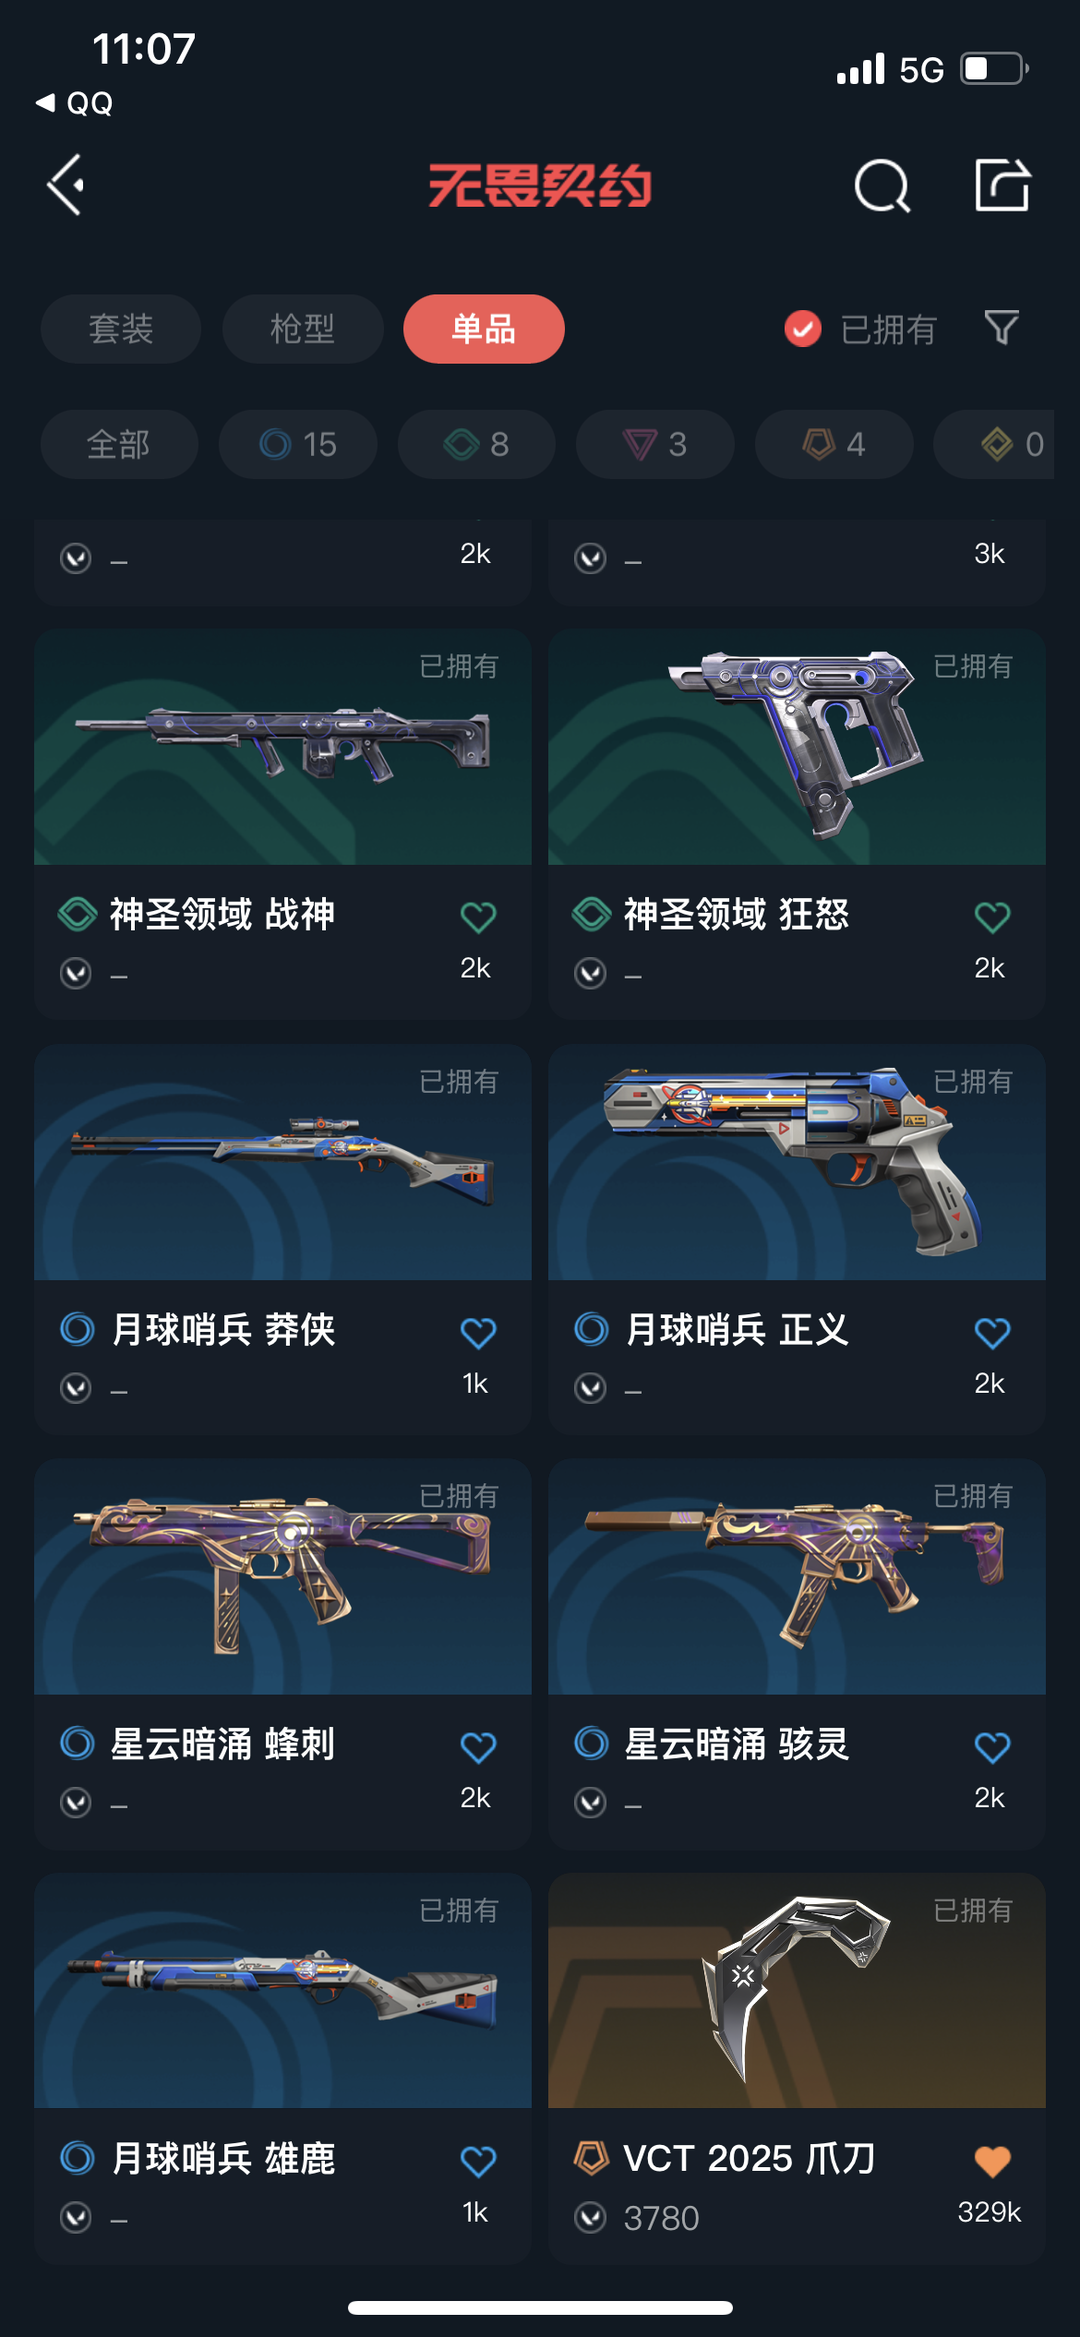Filter by green rarity chip showing 8
Screen dimensions: 1080x2337
[x=477, y=444]
